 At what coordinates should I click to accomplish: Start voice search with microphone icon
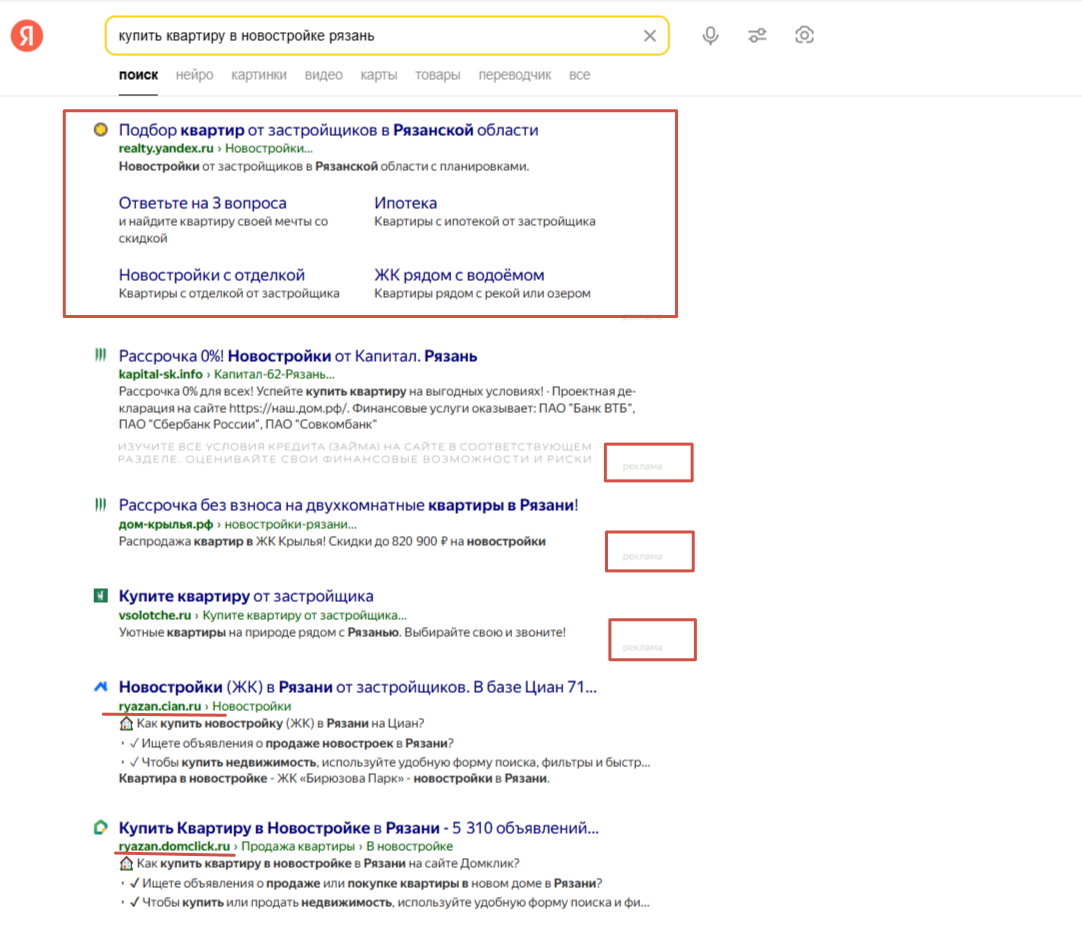[x=710, y=36]
